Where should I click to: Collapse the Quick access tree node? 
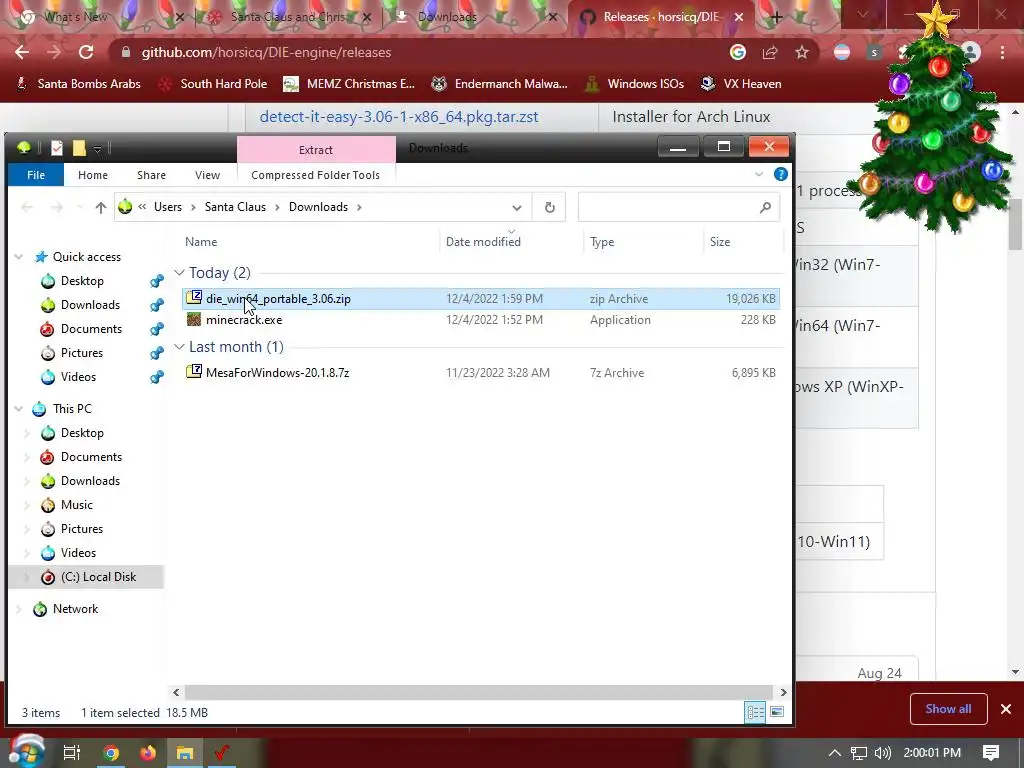(x=19, y=257)
